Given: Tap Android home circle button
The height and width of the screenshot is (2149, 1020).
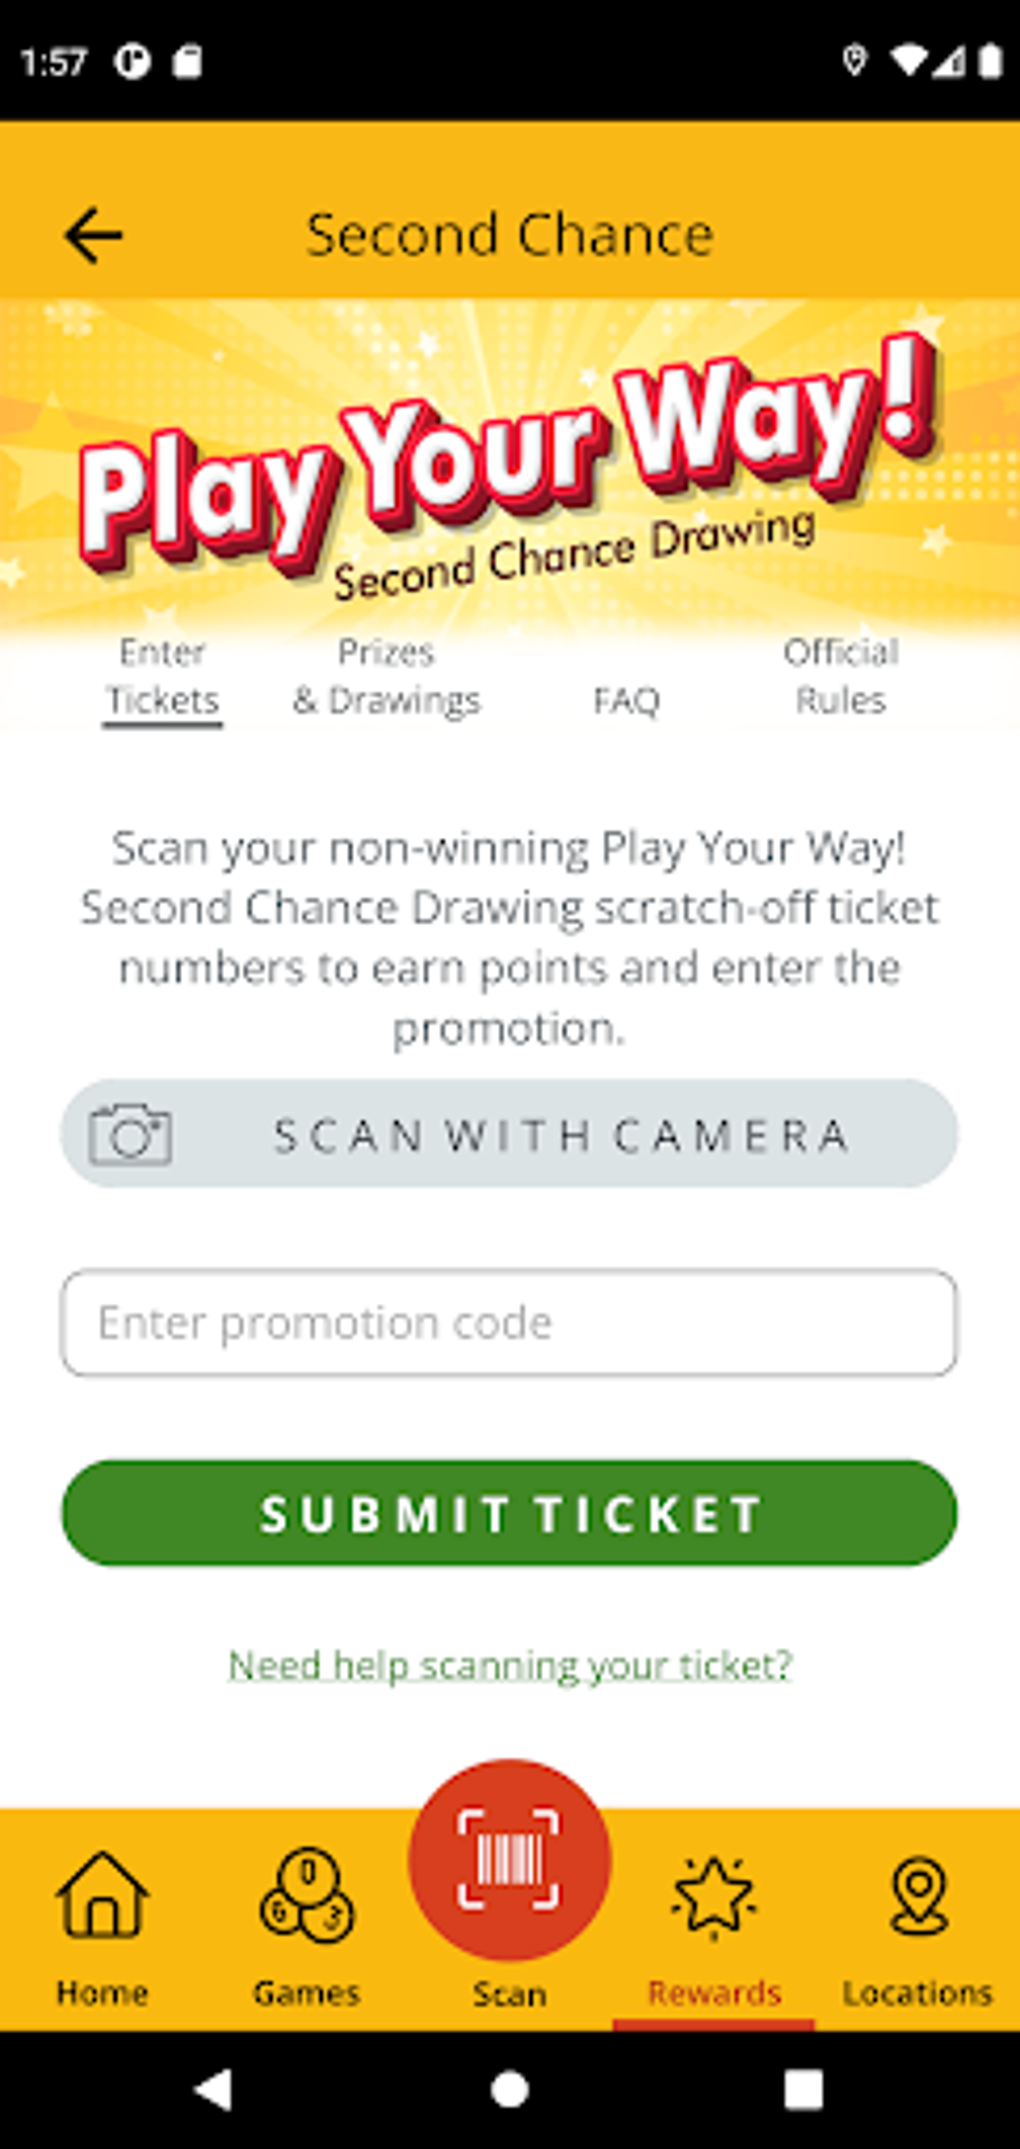Looking at the screenshot, I should click(x=510, y=2089).
